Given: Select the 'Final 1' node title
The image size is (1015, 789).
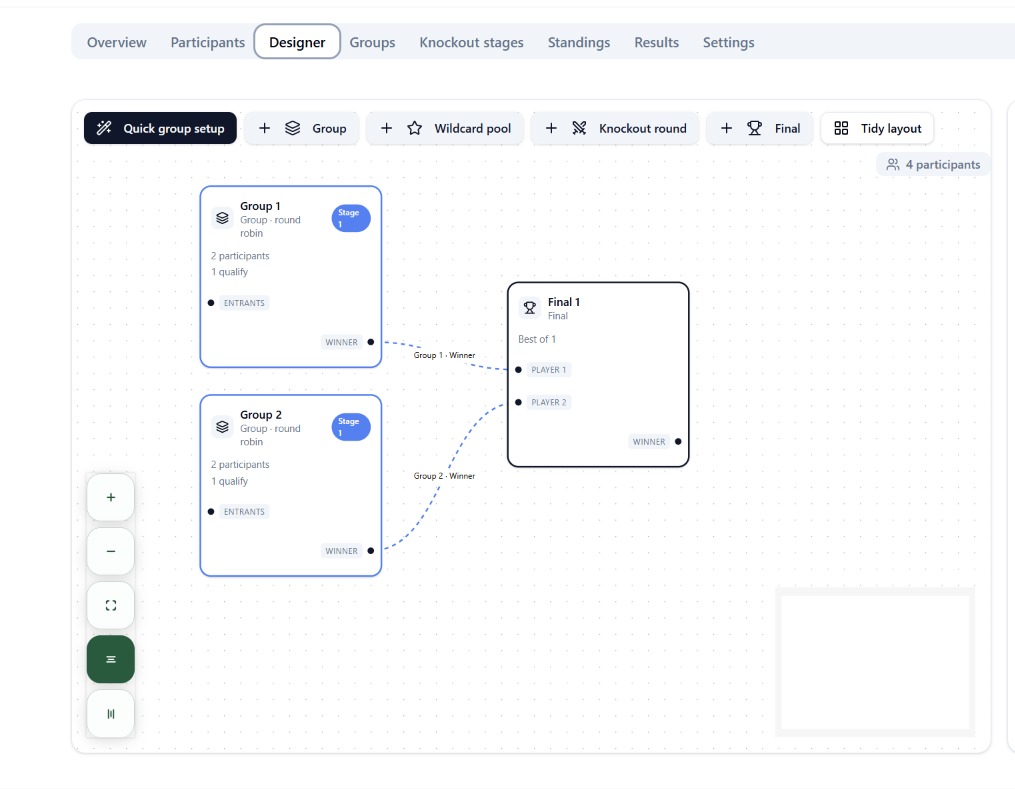Looking at the screenshot, I should click(x=564, y=302).
